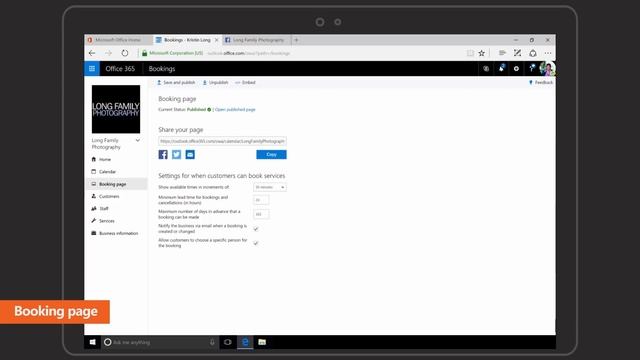
Task: Open the notifications bell in the header
Action: click(x=501, y=69)
